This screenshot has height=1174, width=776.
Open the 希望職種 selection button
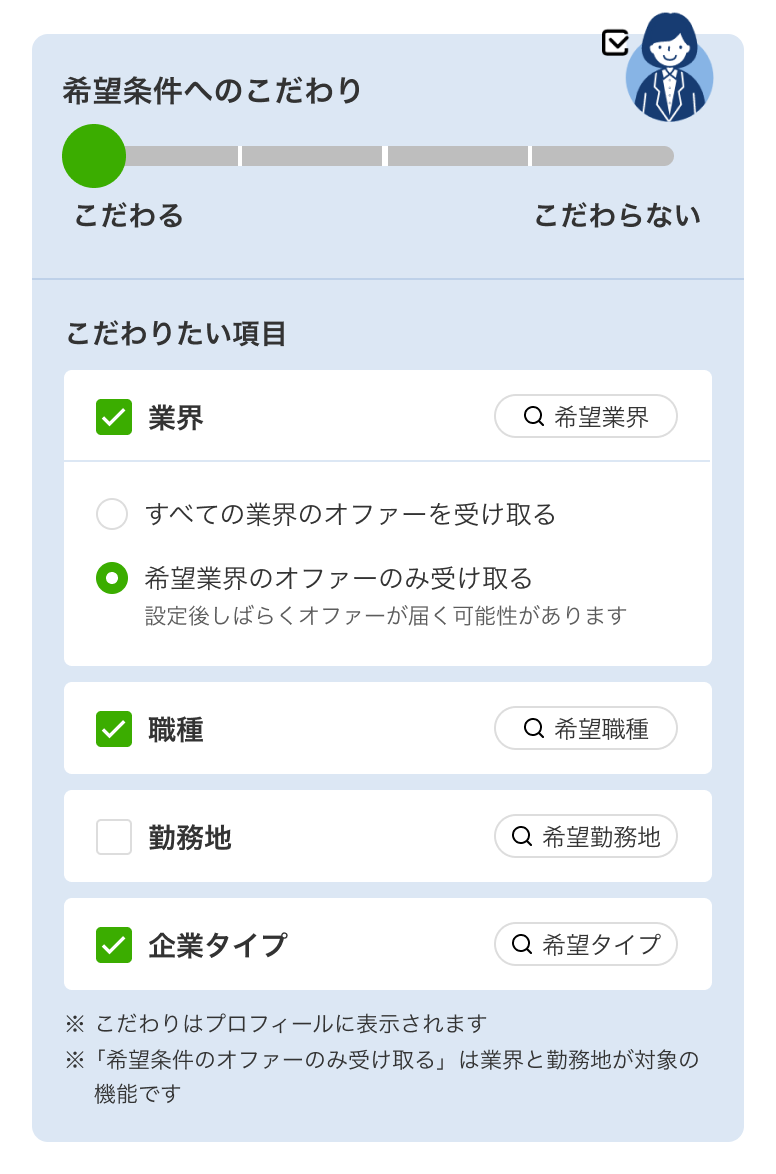pyautogui.click(x=586, y=729)
